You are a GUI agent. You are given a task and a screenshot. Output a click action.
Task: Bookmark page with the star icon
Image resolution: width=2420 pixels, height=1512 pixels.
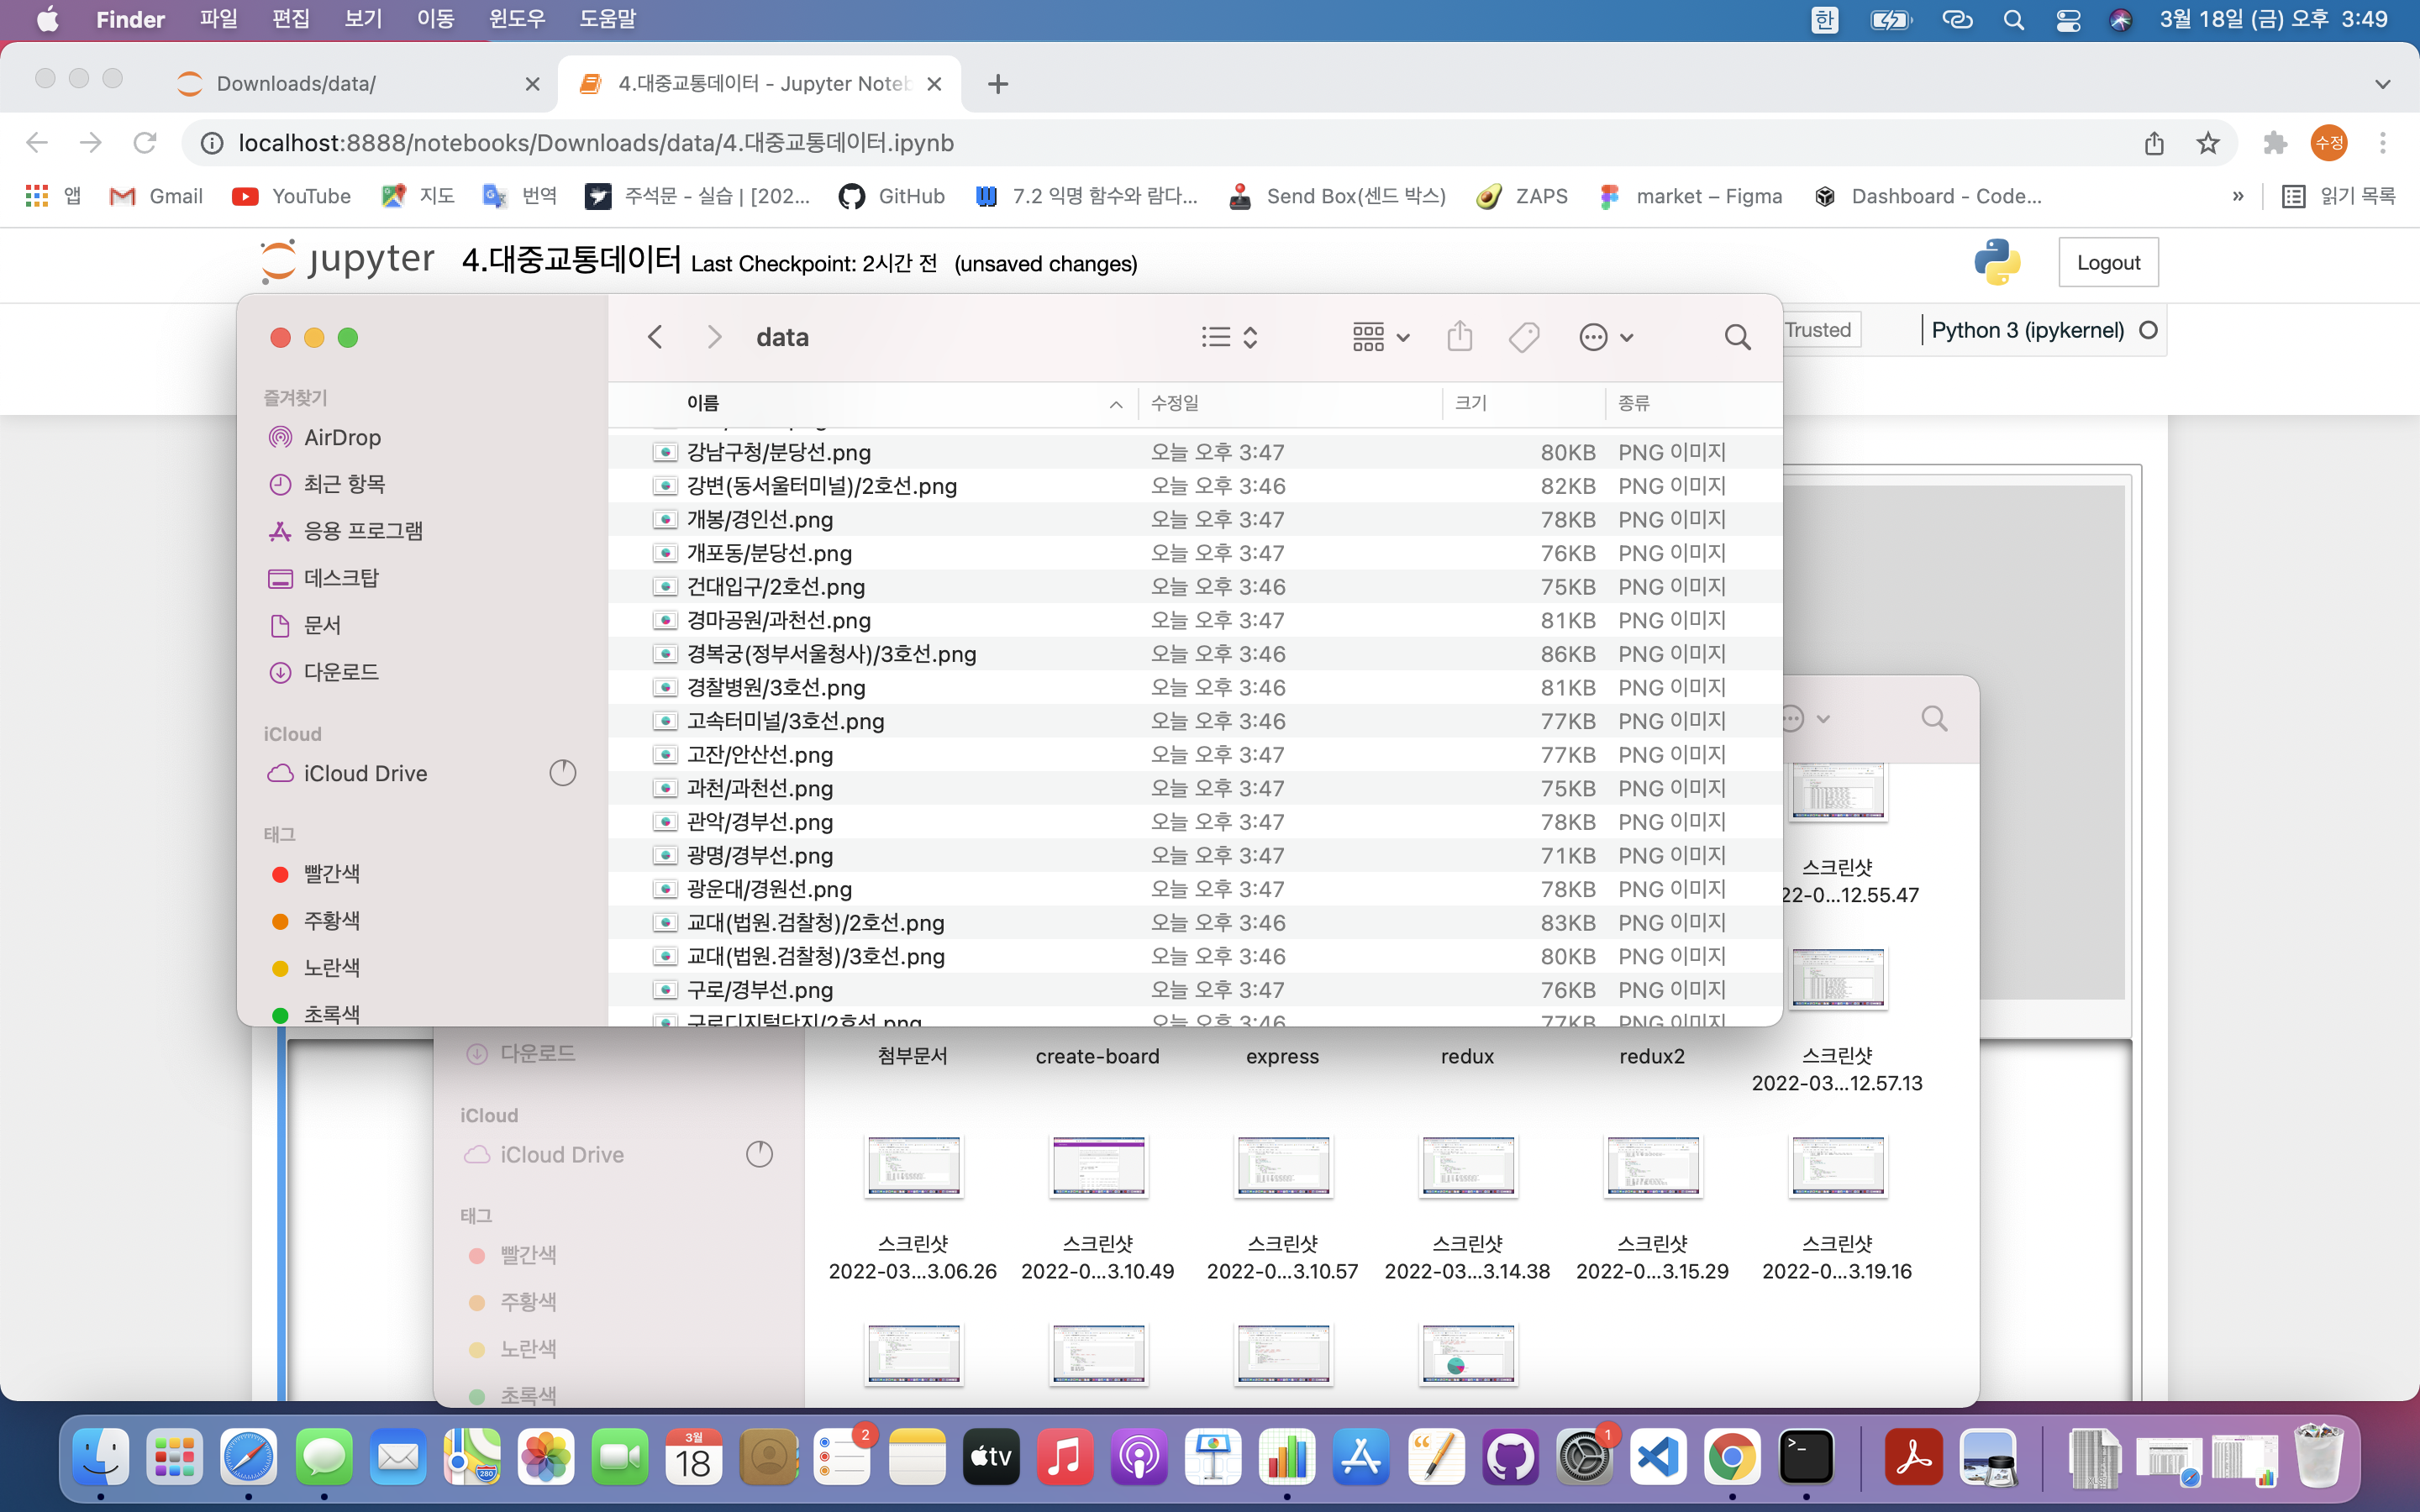tap(2207, 143)
